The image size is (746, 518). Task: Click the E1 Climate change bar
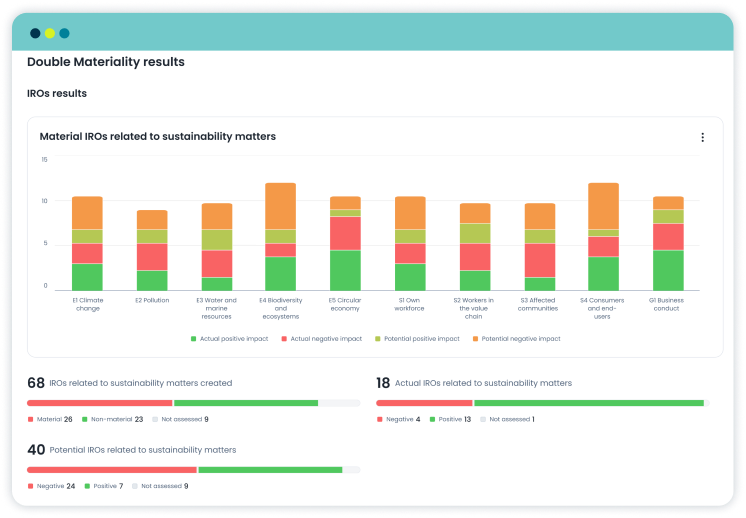[x=87, y=243]
